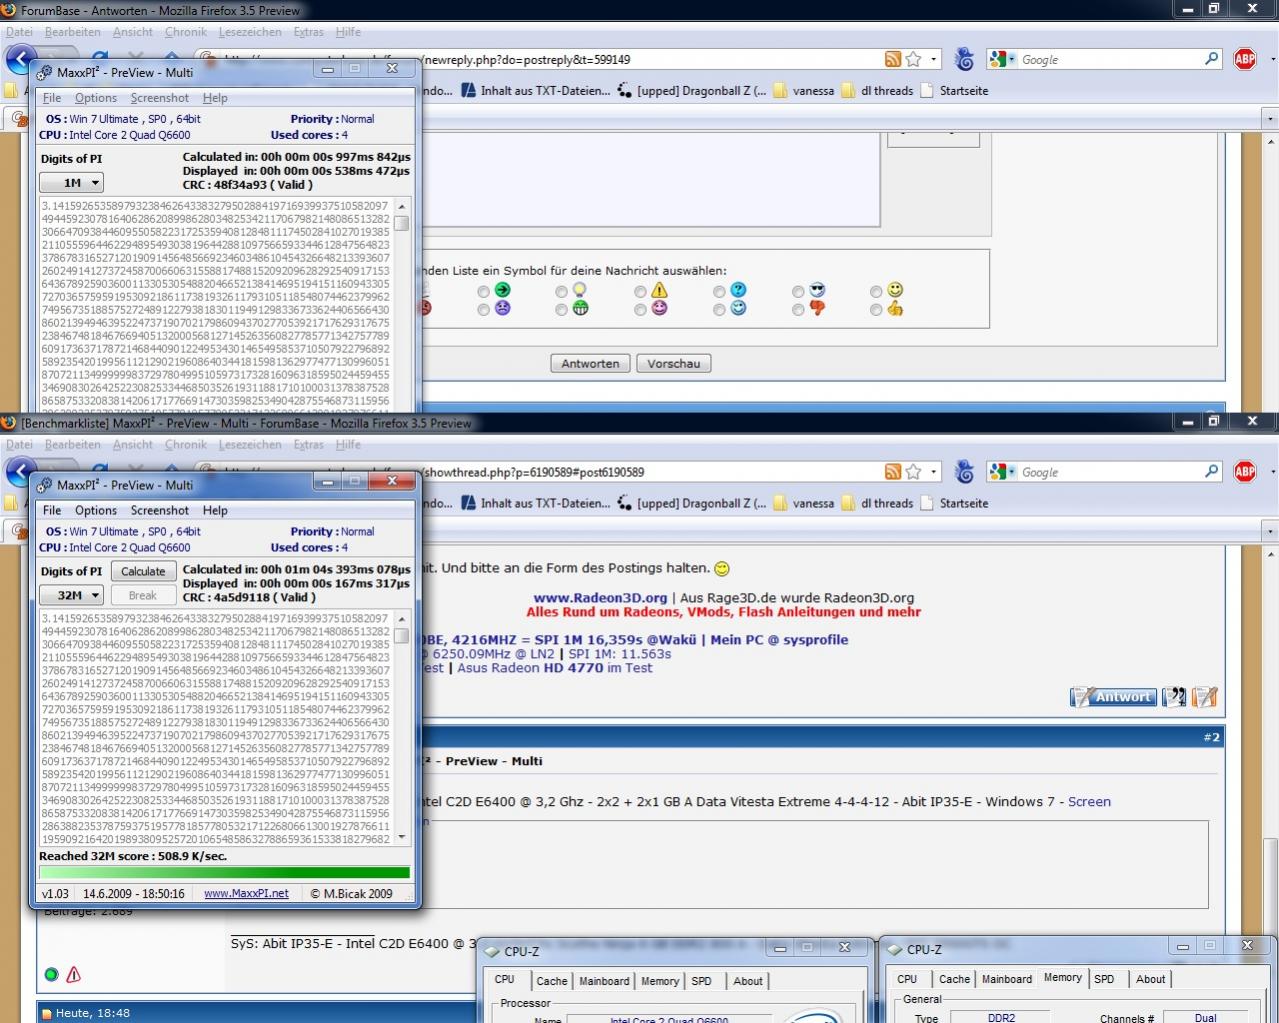Image resolution: width=1279 pixels, height=1023 pixels.
Task: Click the green progress bar in lower MaxxPI
Action: point(225,873)
